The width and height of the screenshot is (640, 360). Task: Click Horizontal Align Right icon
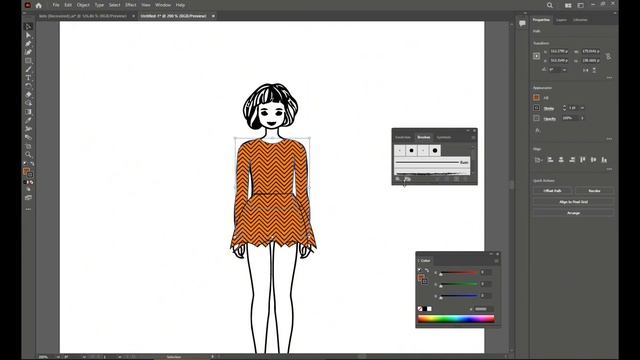coord(572,160)
